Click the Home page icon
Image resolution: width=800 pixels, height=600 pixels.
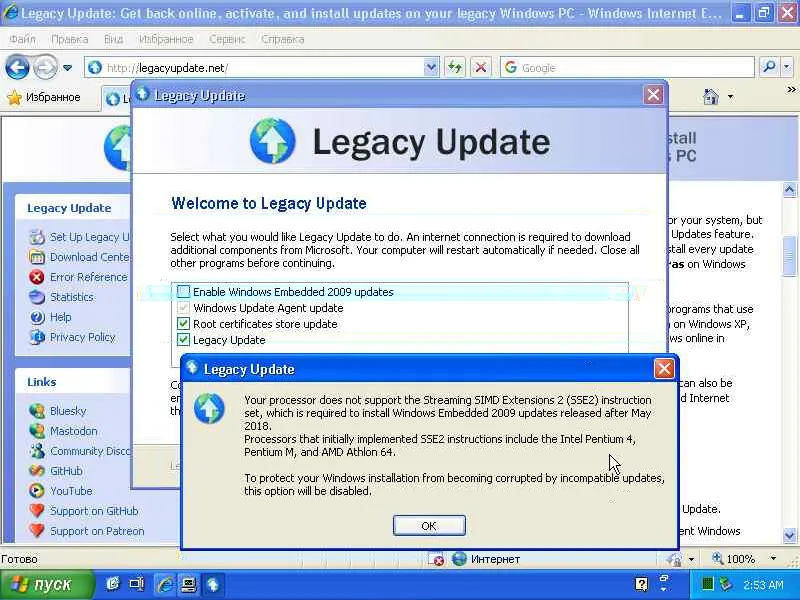pyautogui.click(x=711, y=96)
